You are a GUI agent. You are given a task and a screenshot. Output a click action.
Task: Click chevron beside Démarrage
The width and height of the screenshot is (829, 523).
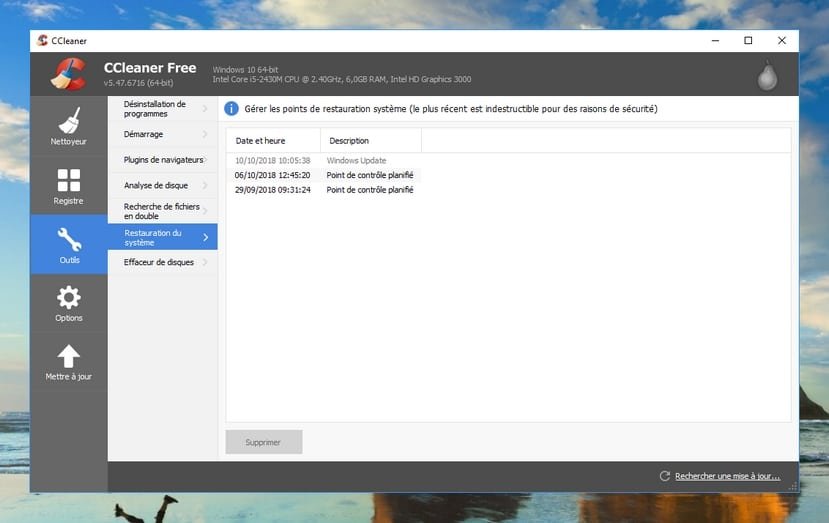[205, 134]
